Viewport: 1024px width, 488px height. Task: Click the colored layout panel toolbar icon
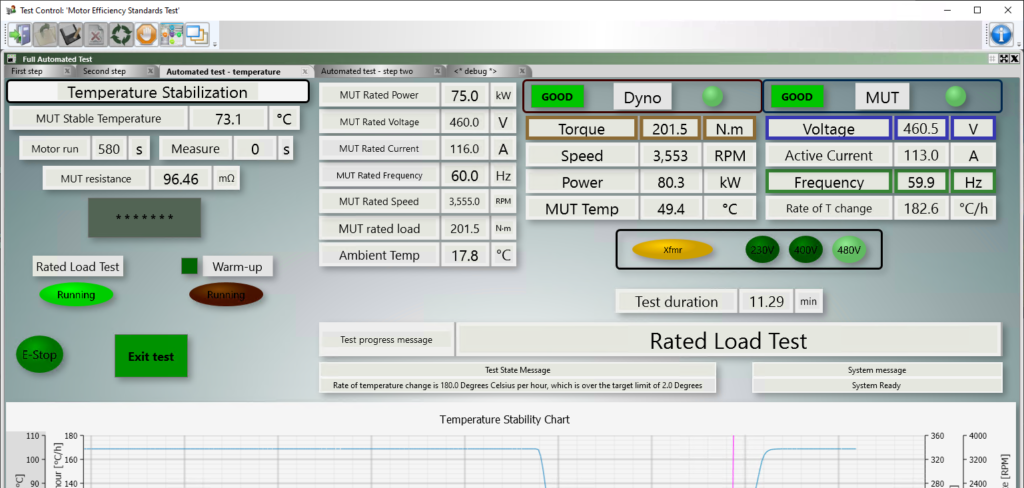171,34
